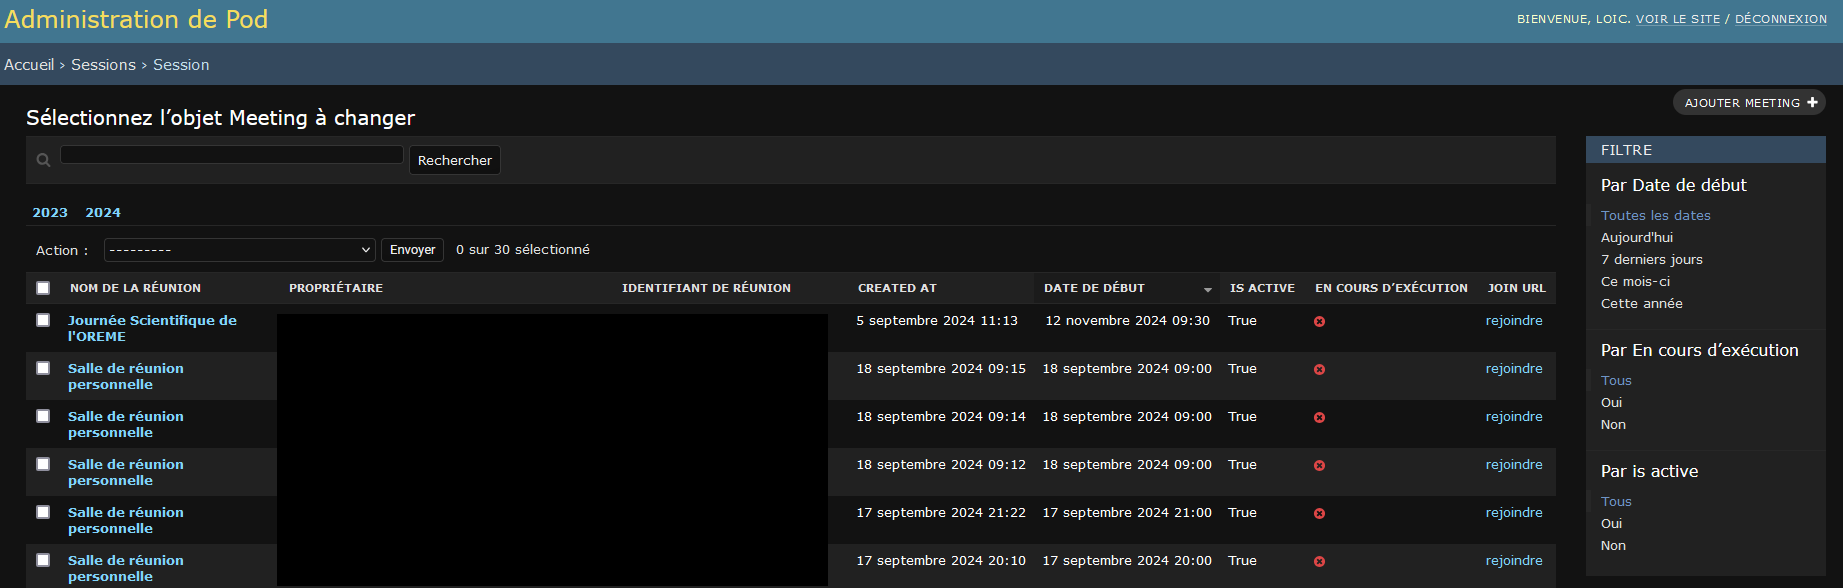Click the search magnifier icon

(x=43, y=160)
